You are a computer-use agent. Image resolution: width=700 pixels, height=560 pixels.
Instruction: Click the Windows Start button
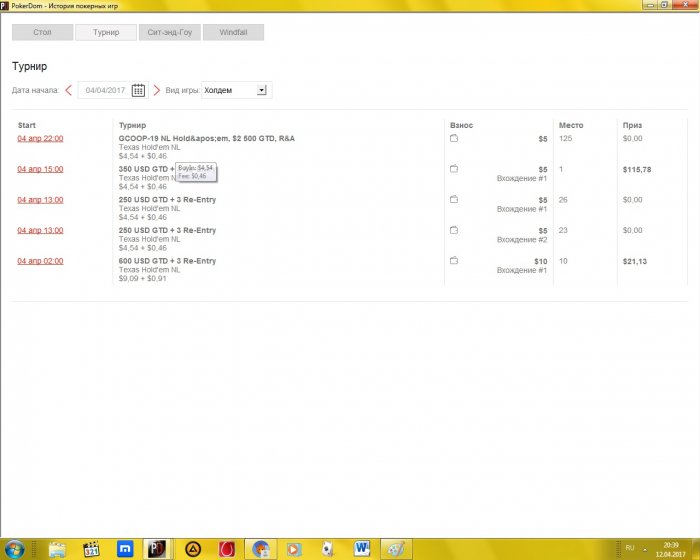(15, 548)
